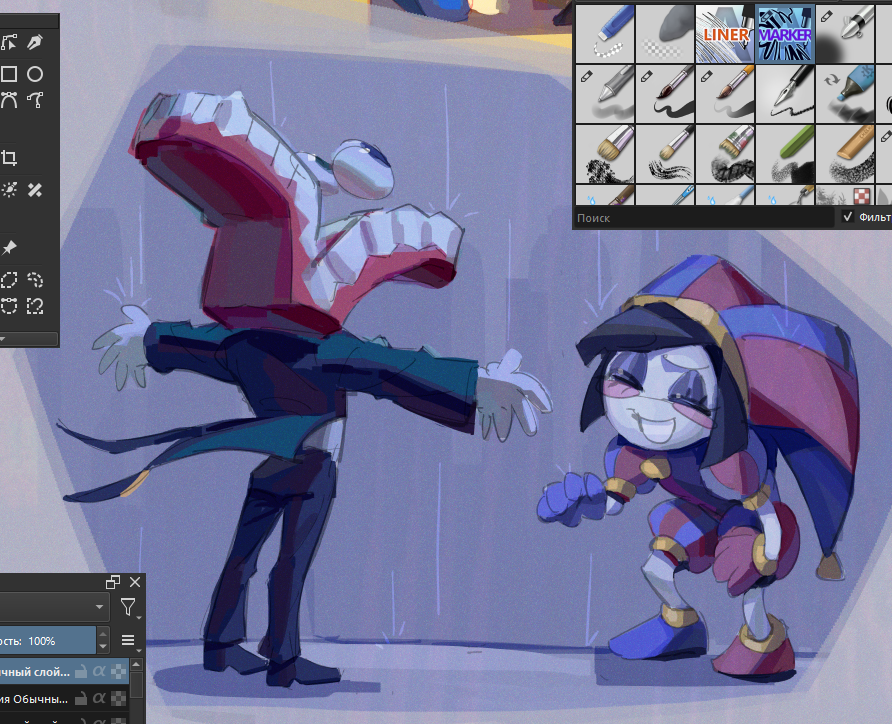Viewport: 892px width, 724px height.
Task: Click the brush preset search field Поиск
Action: (x=704, y=218)
